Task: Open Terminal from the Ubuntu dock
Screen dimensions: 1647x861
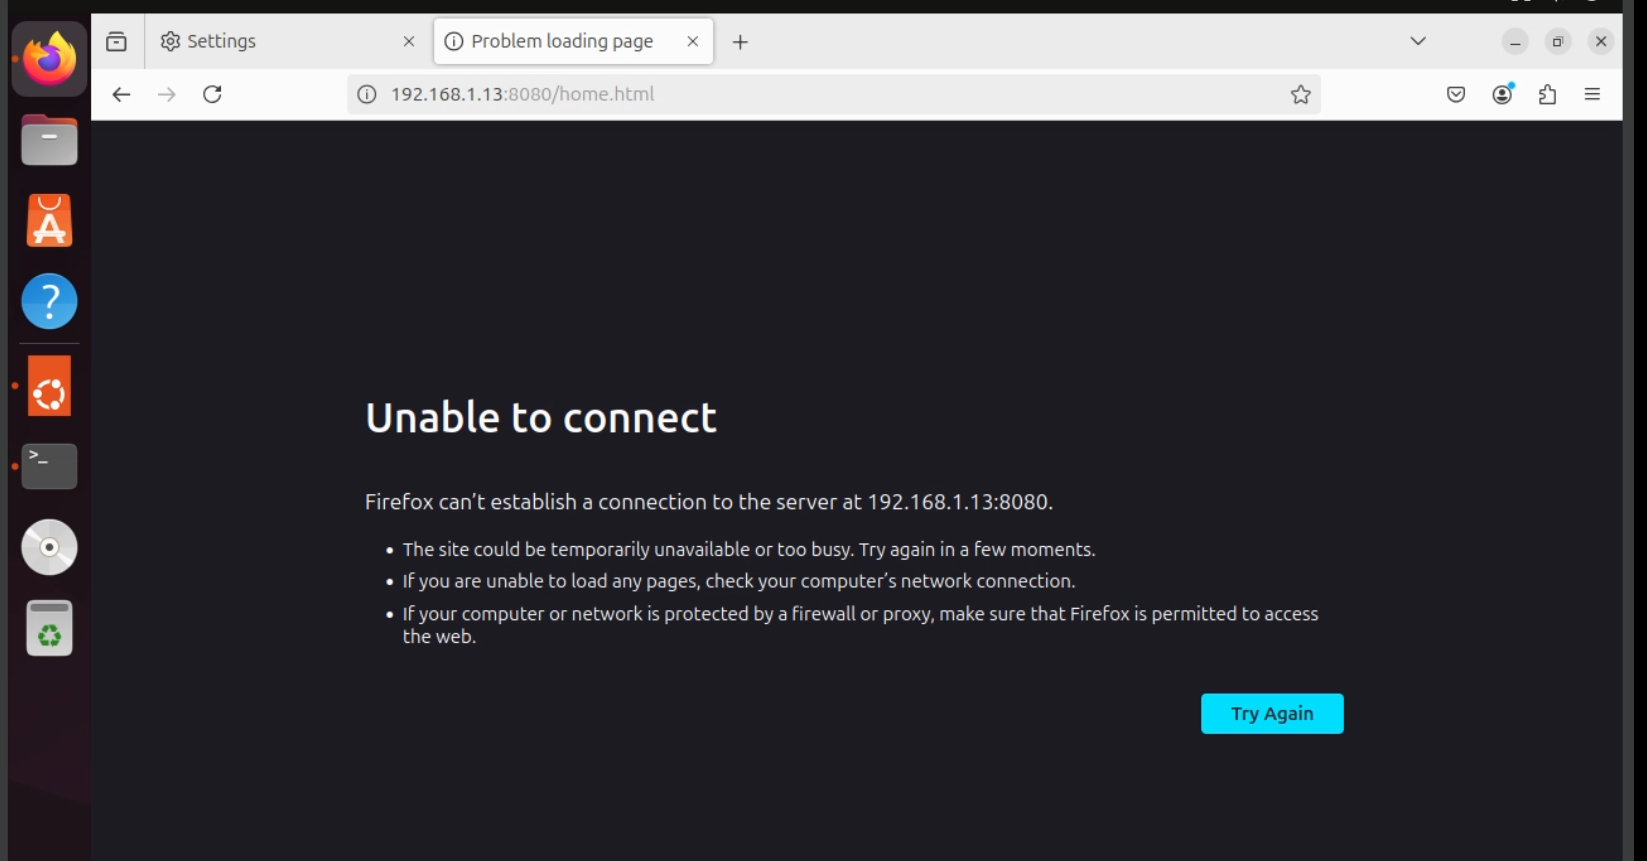Action: (49, 466)
